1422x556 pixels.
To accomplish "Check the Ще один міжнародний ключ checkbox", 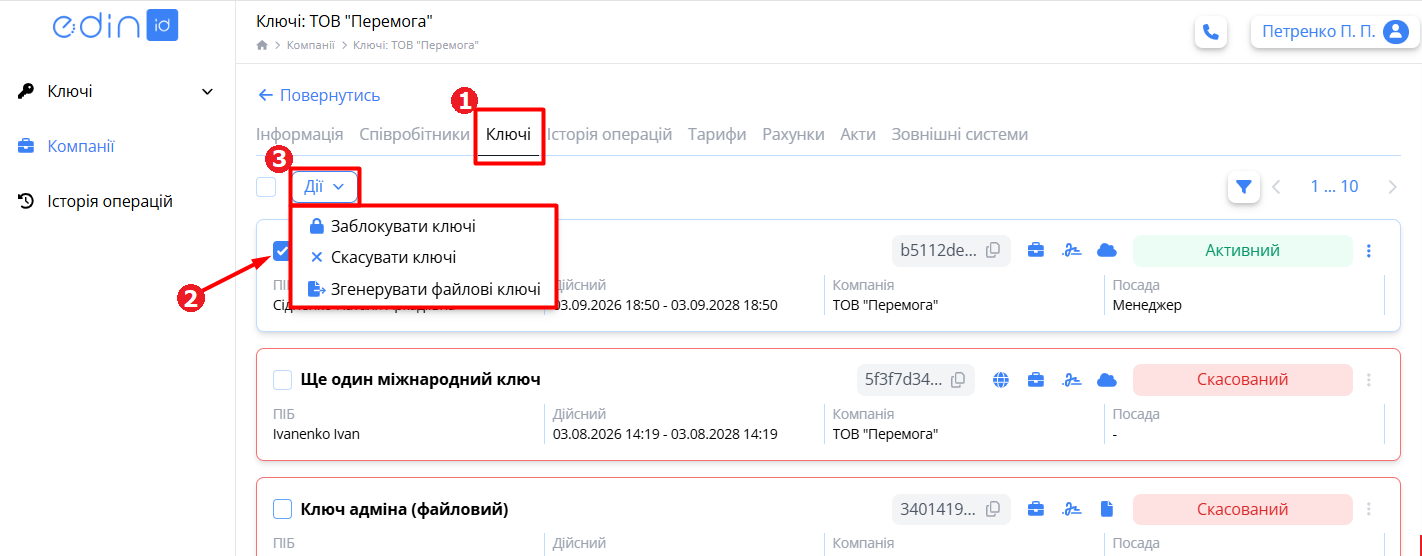I will click(x=282, y=380).
